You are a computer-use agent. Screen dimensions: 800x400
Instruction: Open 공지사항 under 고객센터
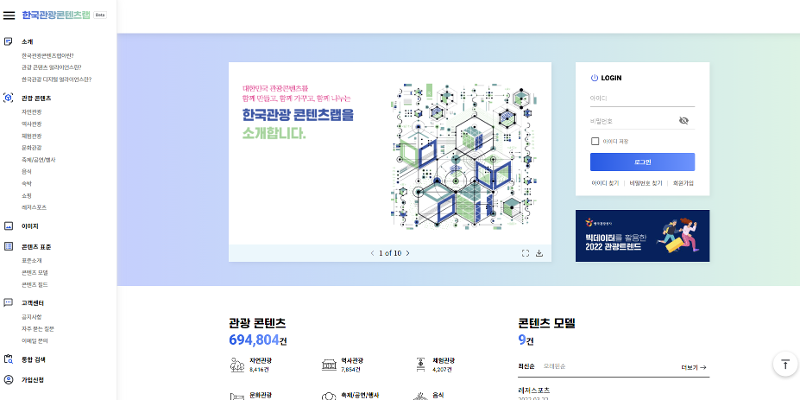tap(32, 317)
